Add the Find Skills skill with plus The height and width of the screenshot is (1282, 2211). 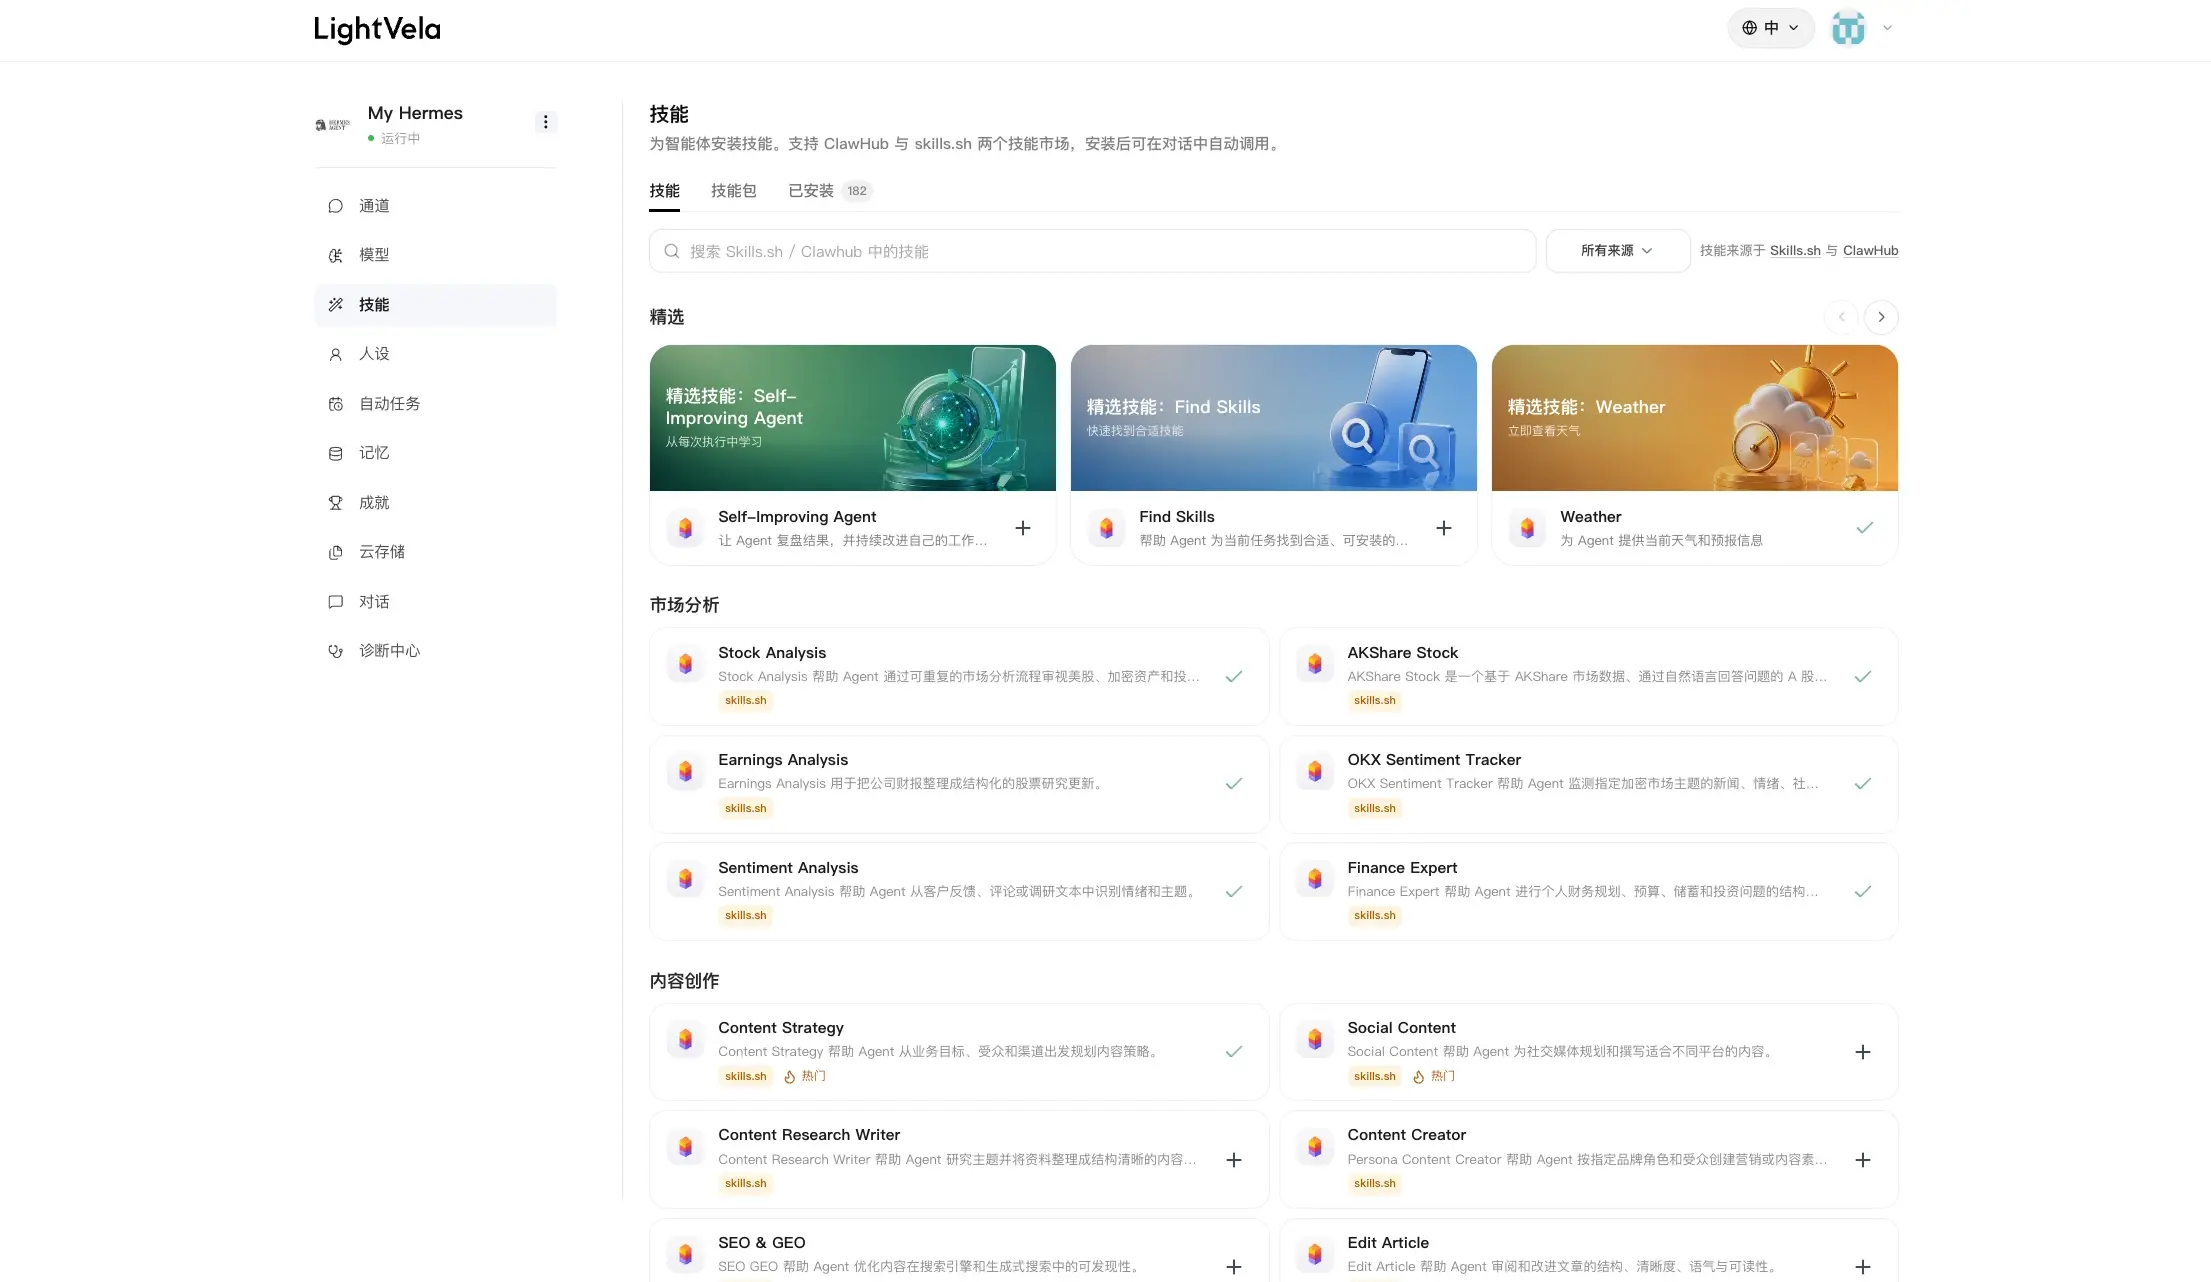tap(1444, 528)
